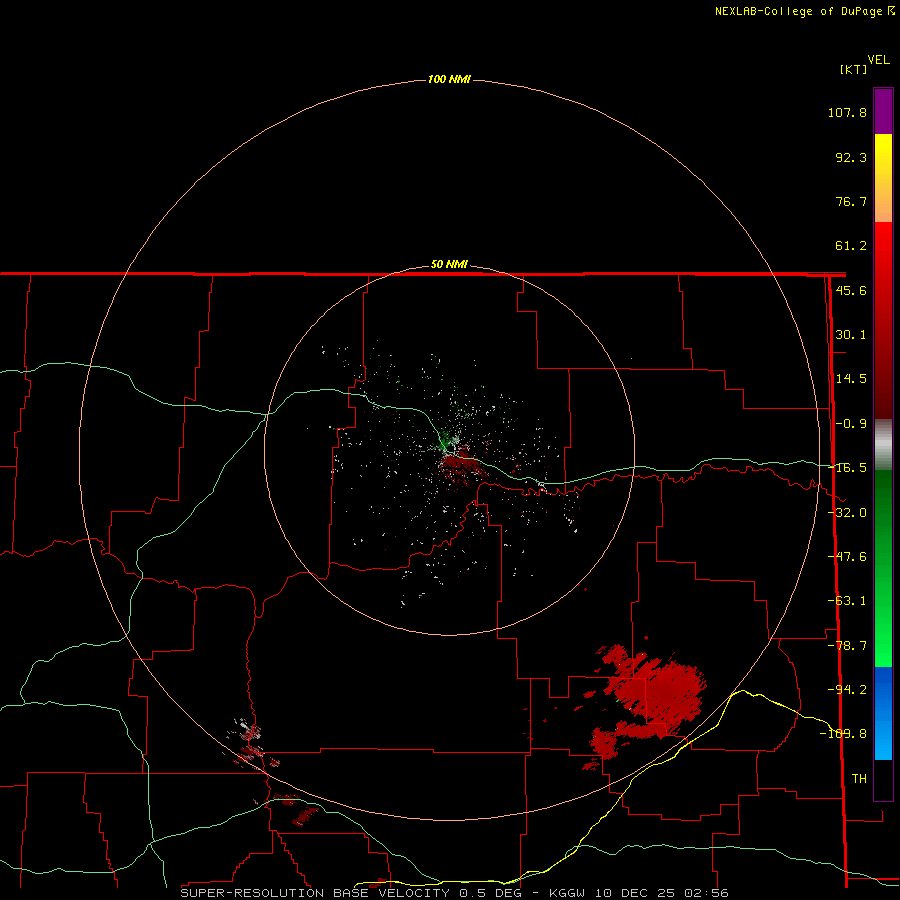Image resolution: width=900 pixels, height=900 pixels.
Task: Click the -16.5 velocity scale label
Action: [x=848, y=468]
